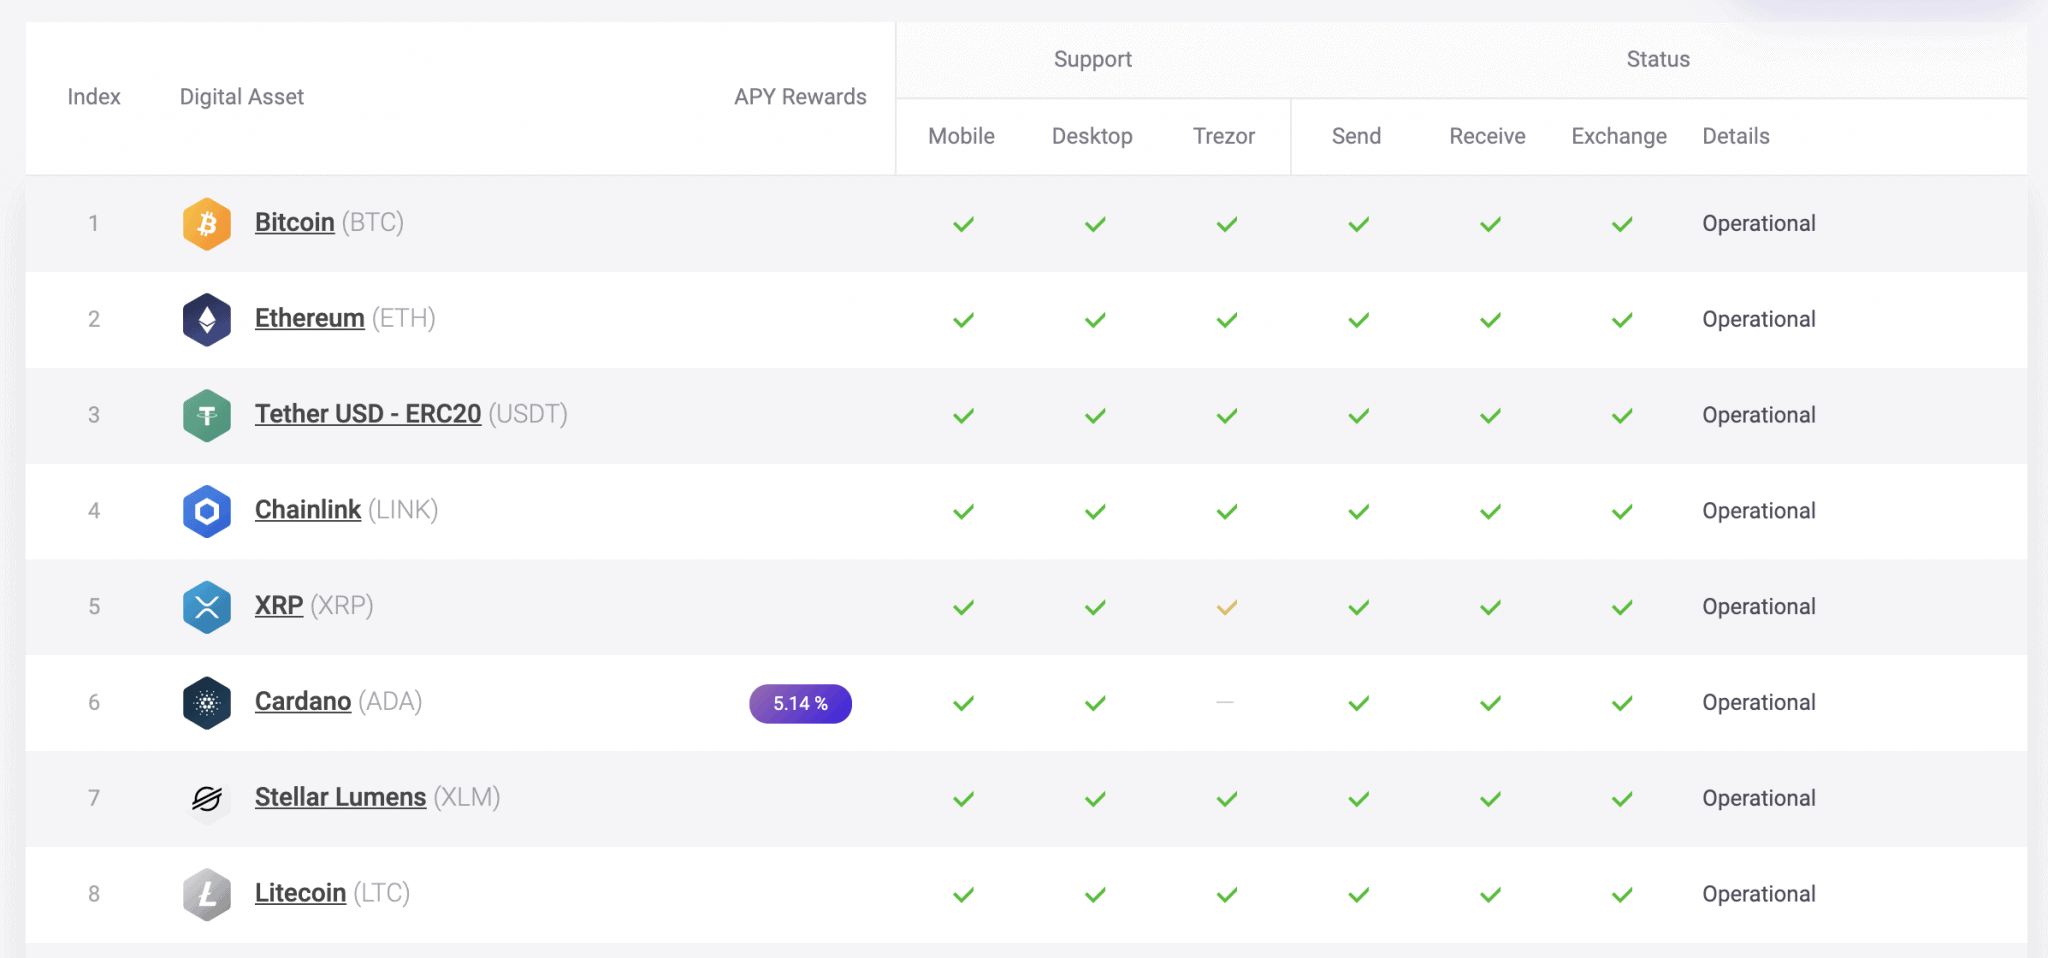Open the Ethereum asset link
The height and width of the screenshot is (958, 2048).
point(309,318)
